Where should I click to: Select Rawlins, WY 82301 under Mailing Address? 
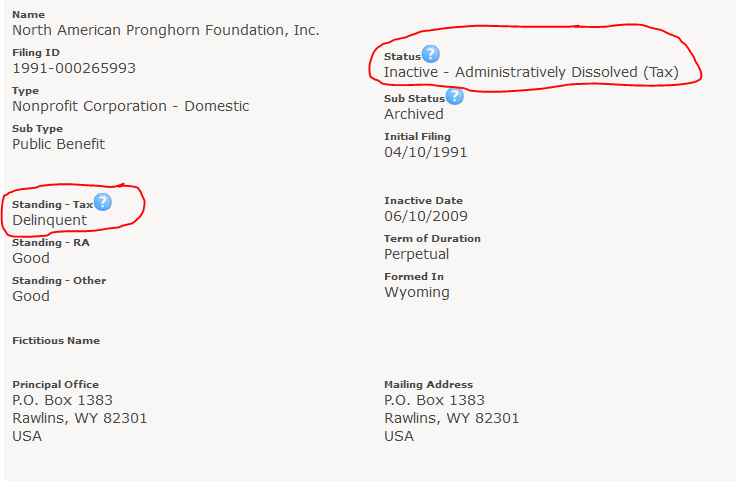452,418
